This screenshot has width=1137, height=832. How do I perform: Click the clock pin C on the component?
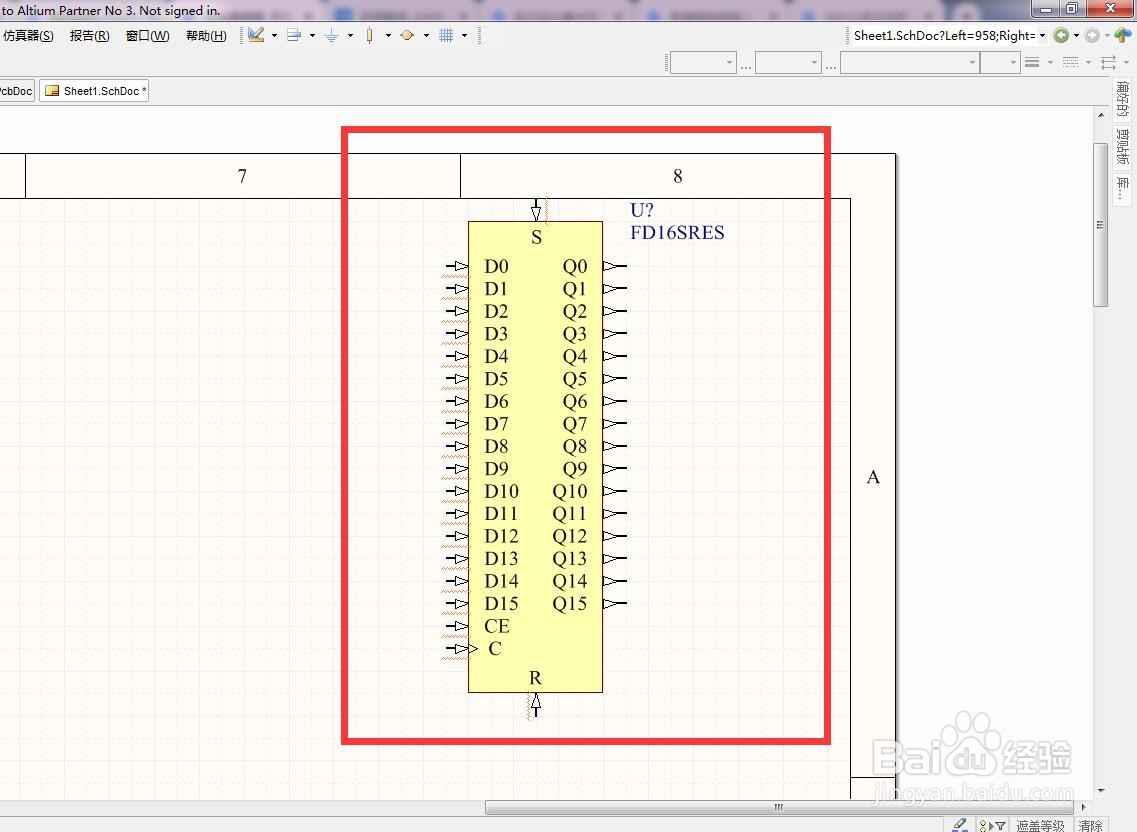click(x=460, y=648)
